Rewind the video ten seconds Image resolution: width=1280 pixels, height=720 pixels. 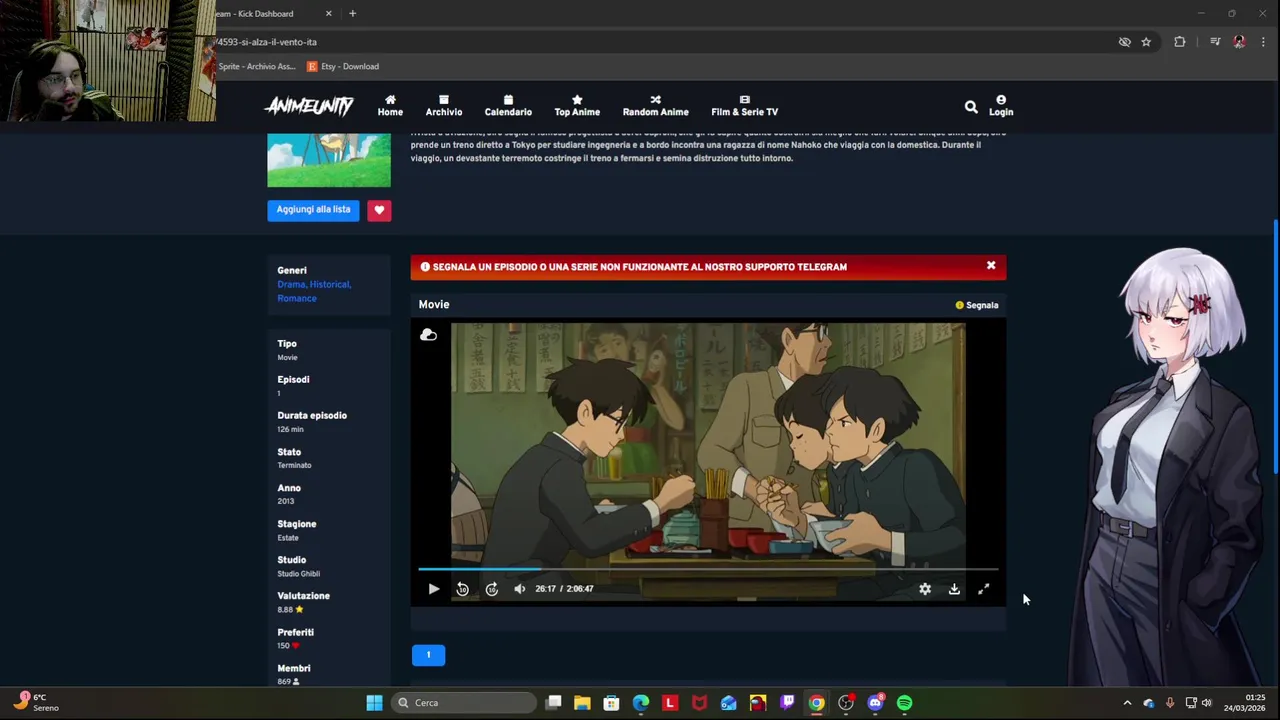(x=462, y=589)
